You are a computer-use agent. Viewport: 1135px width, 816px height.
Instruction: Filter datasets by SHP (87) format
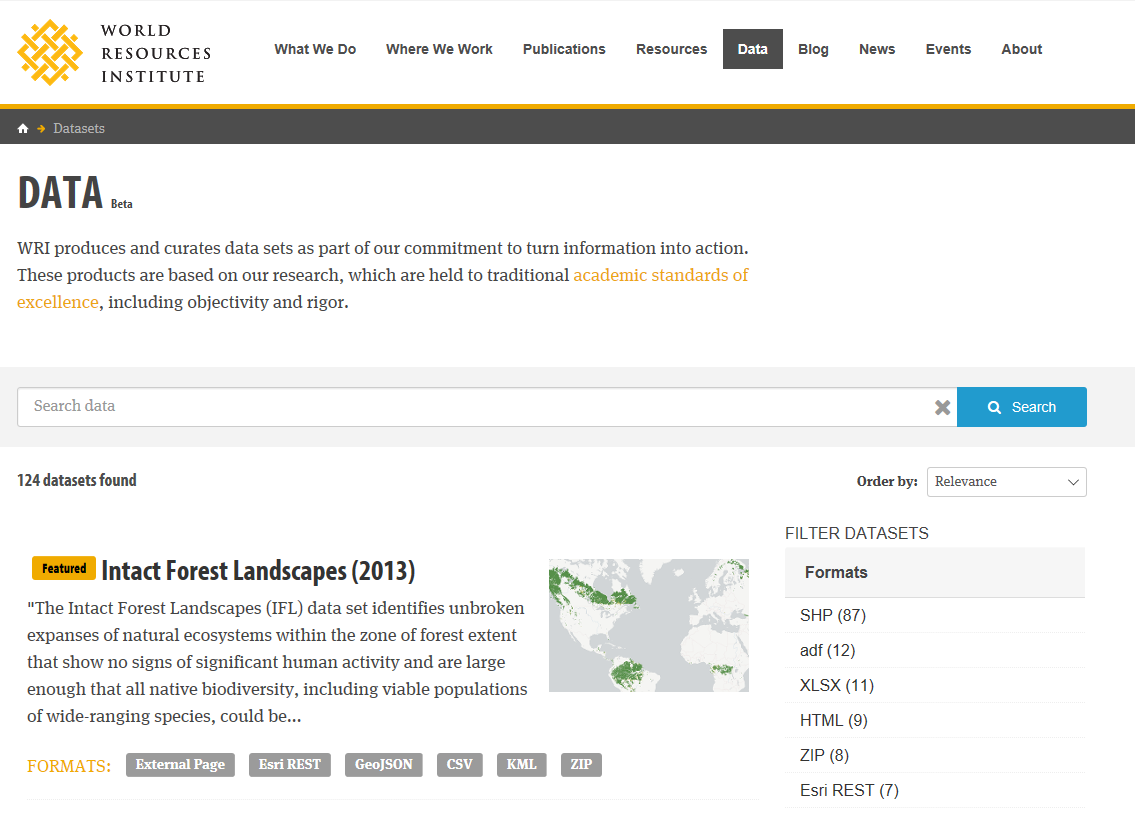click(x=833, y=616)
